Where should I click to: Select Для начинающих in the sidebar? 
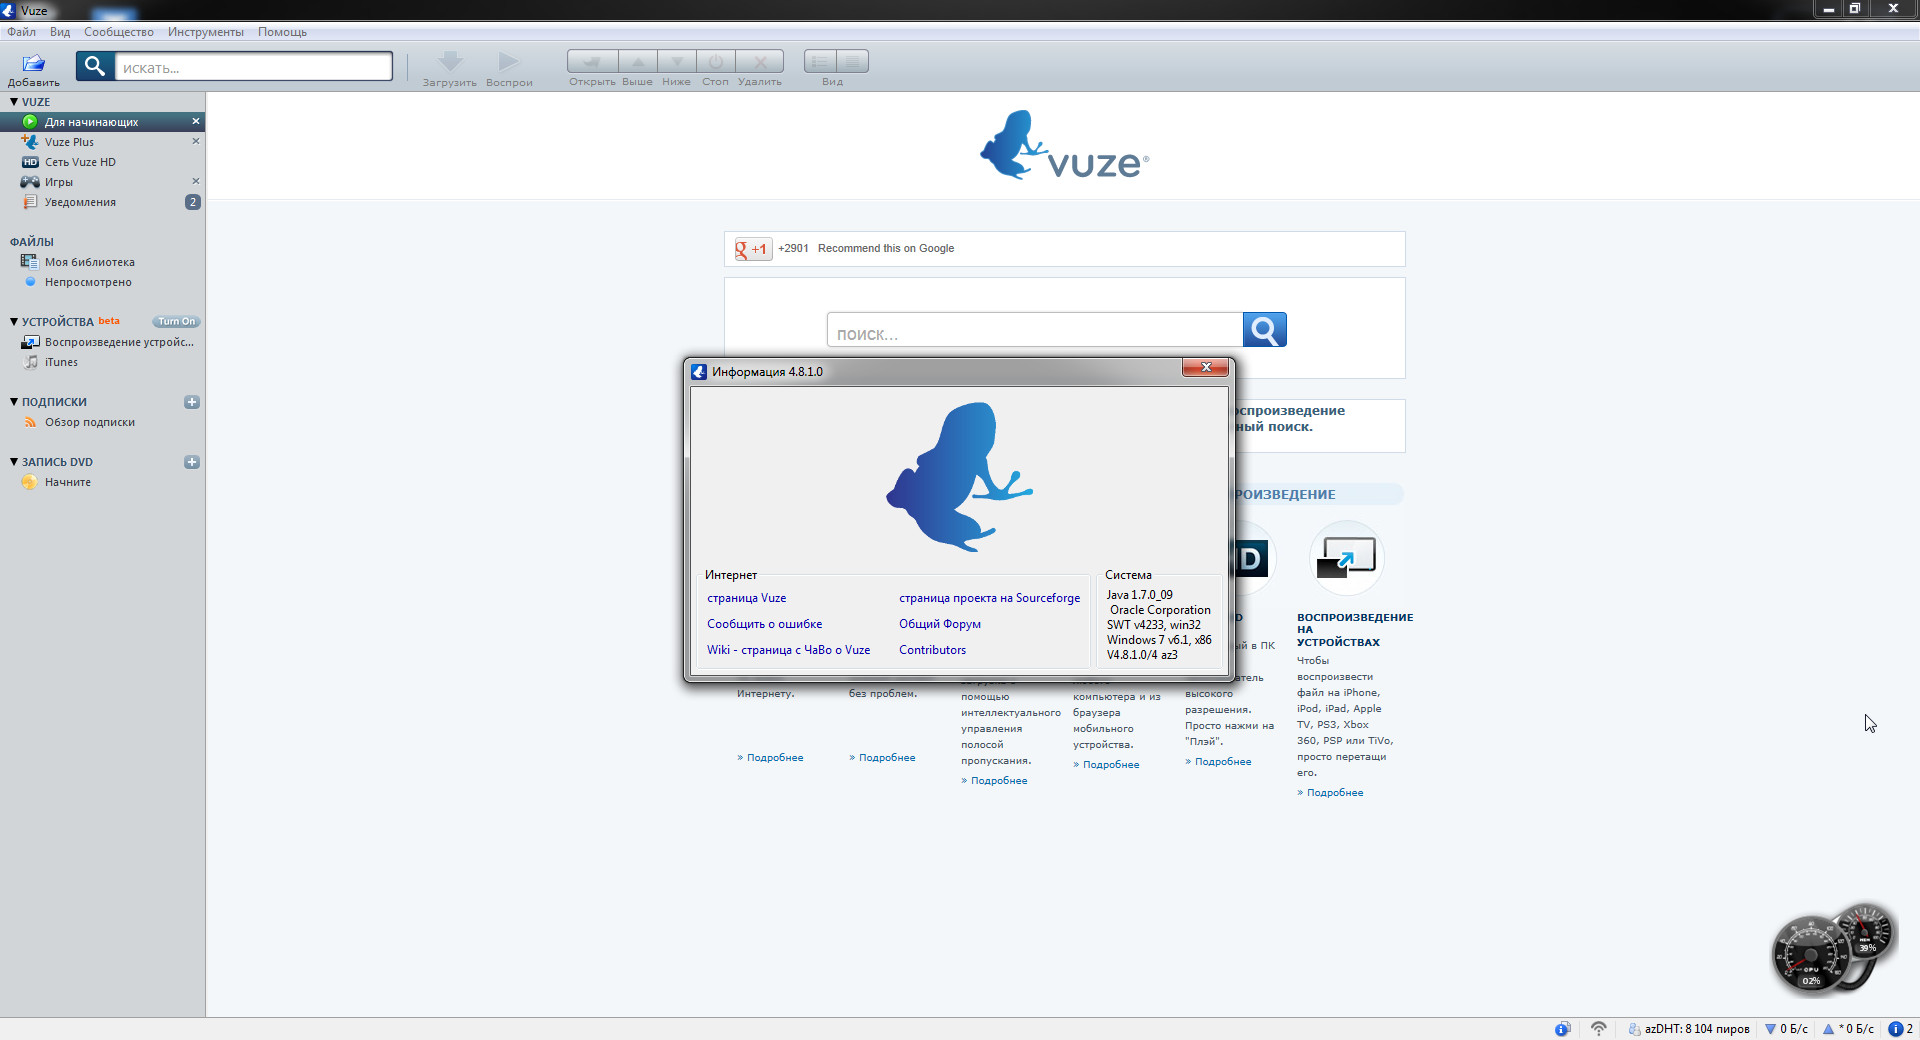[102, 122]
